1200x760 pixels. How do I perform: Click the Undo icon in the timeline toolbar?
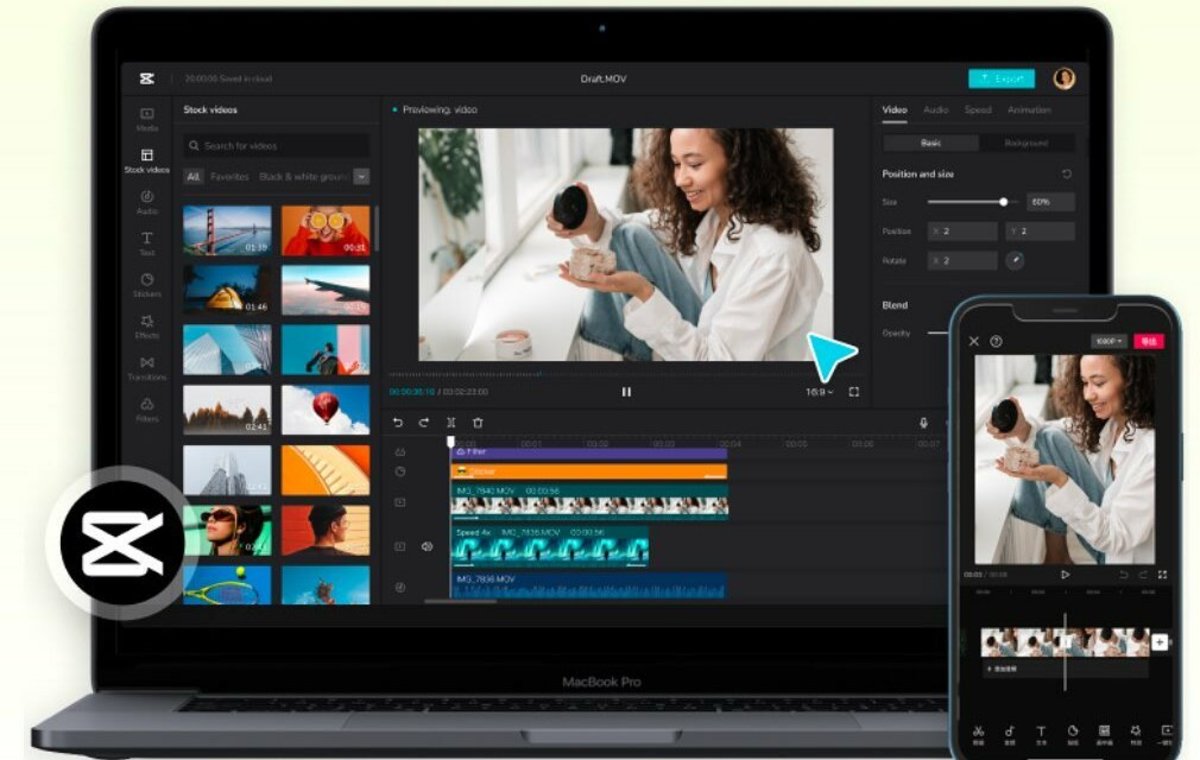pyautogui.click(x=398, y=423)
